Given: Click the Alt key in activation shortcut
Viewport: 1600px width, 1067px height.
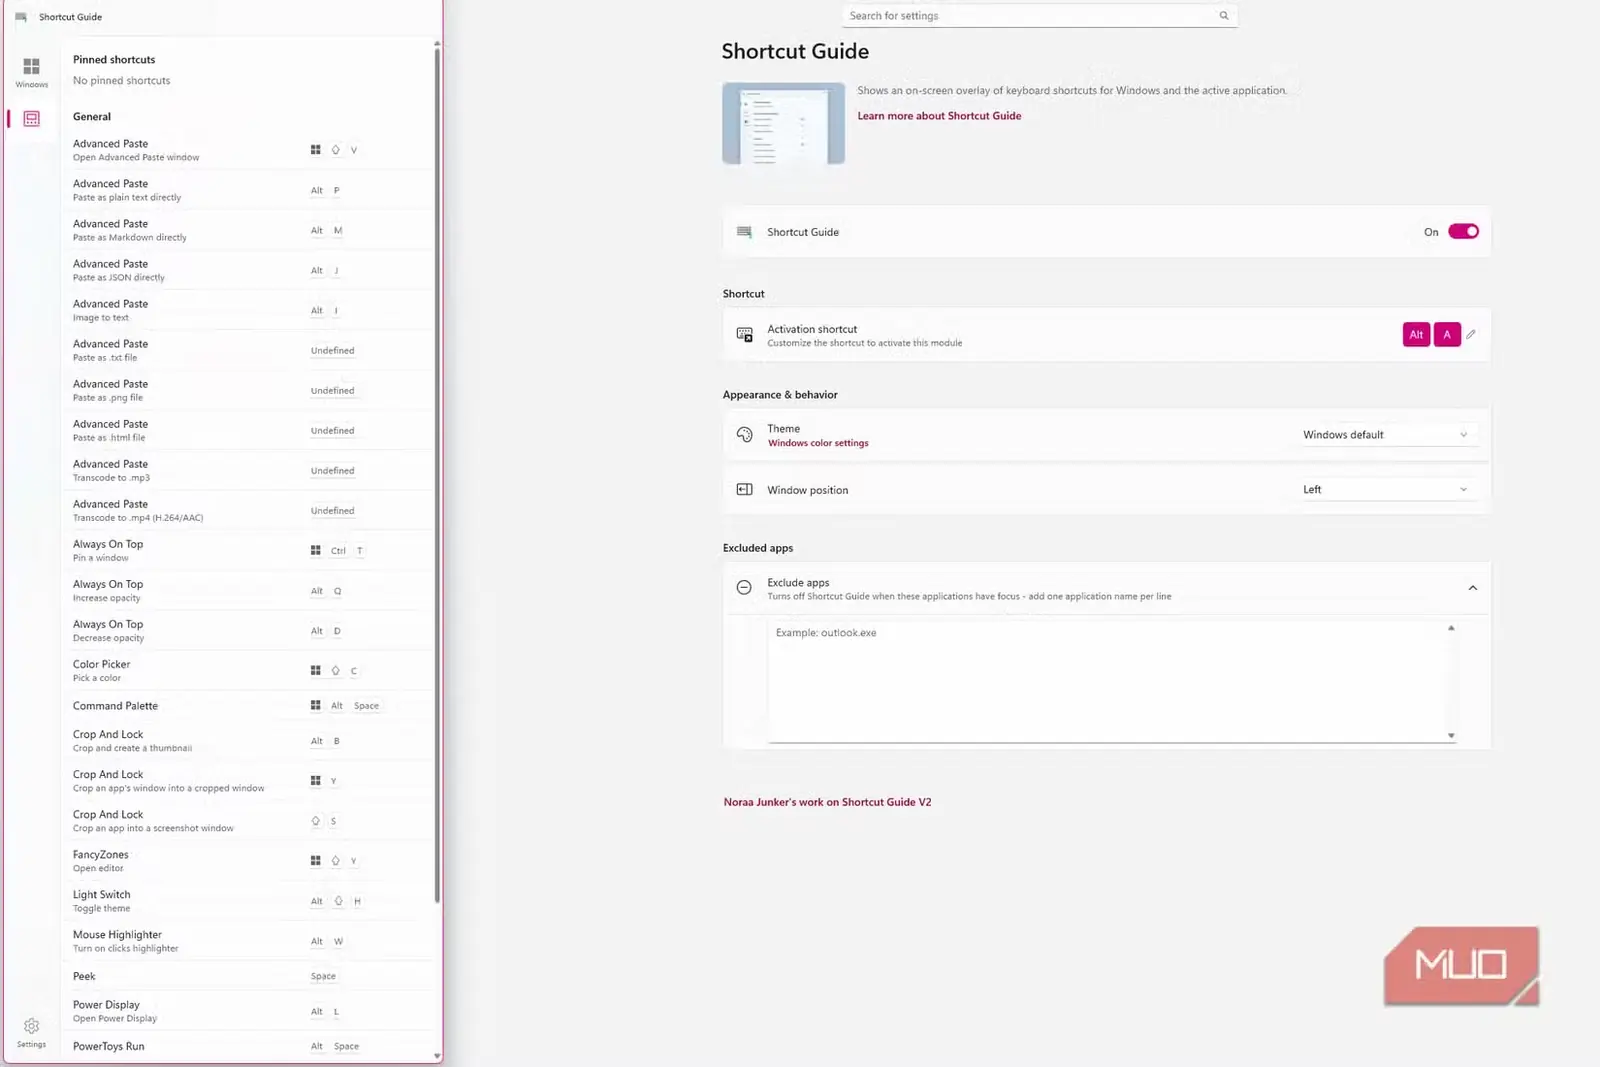Looking at the screenshot, I should coord(1416,334).
